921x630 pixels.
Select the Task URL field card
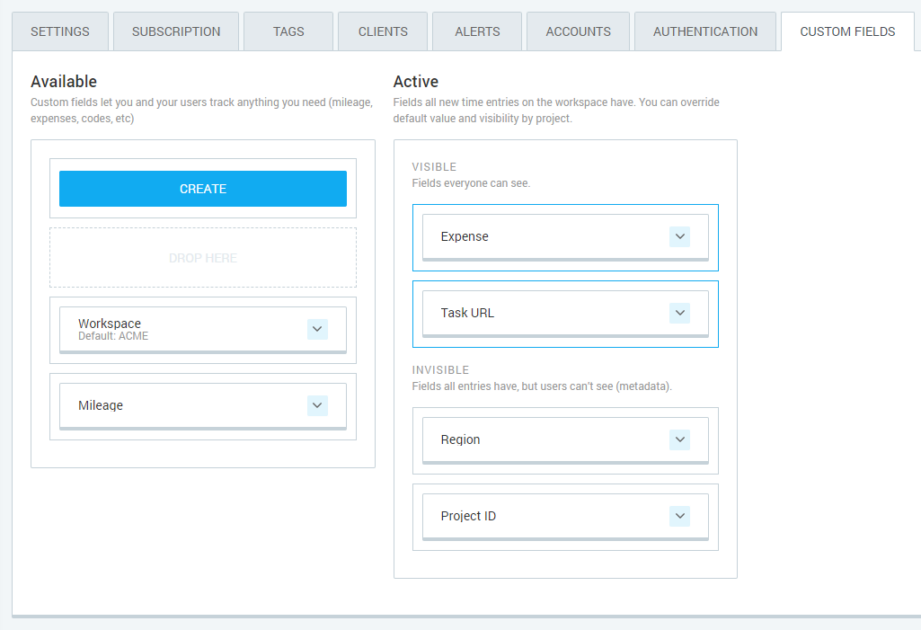click(540, 313)
